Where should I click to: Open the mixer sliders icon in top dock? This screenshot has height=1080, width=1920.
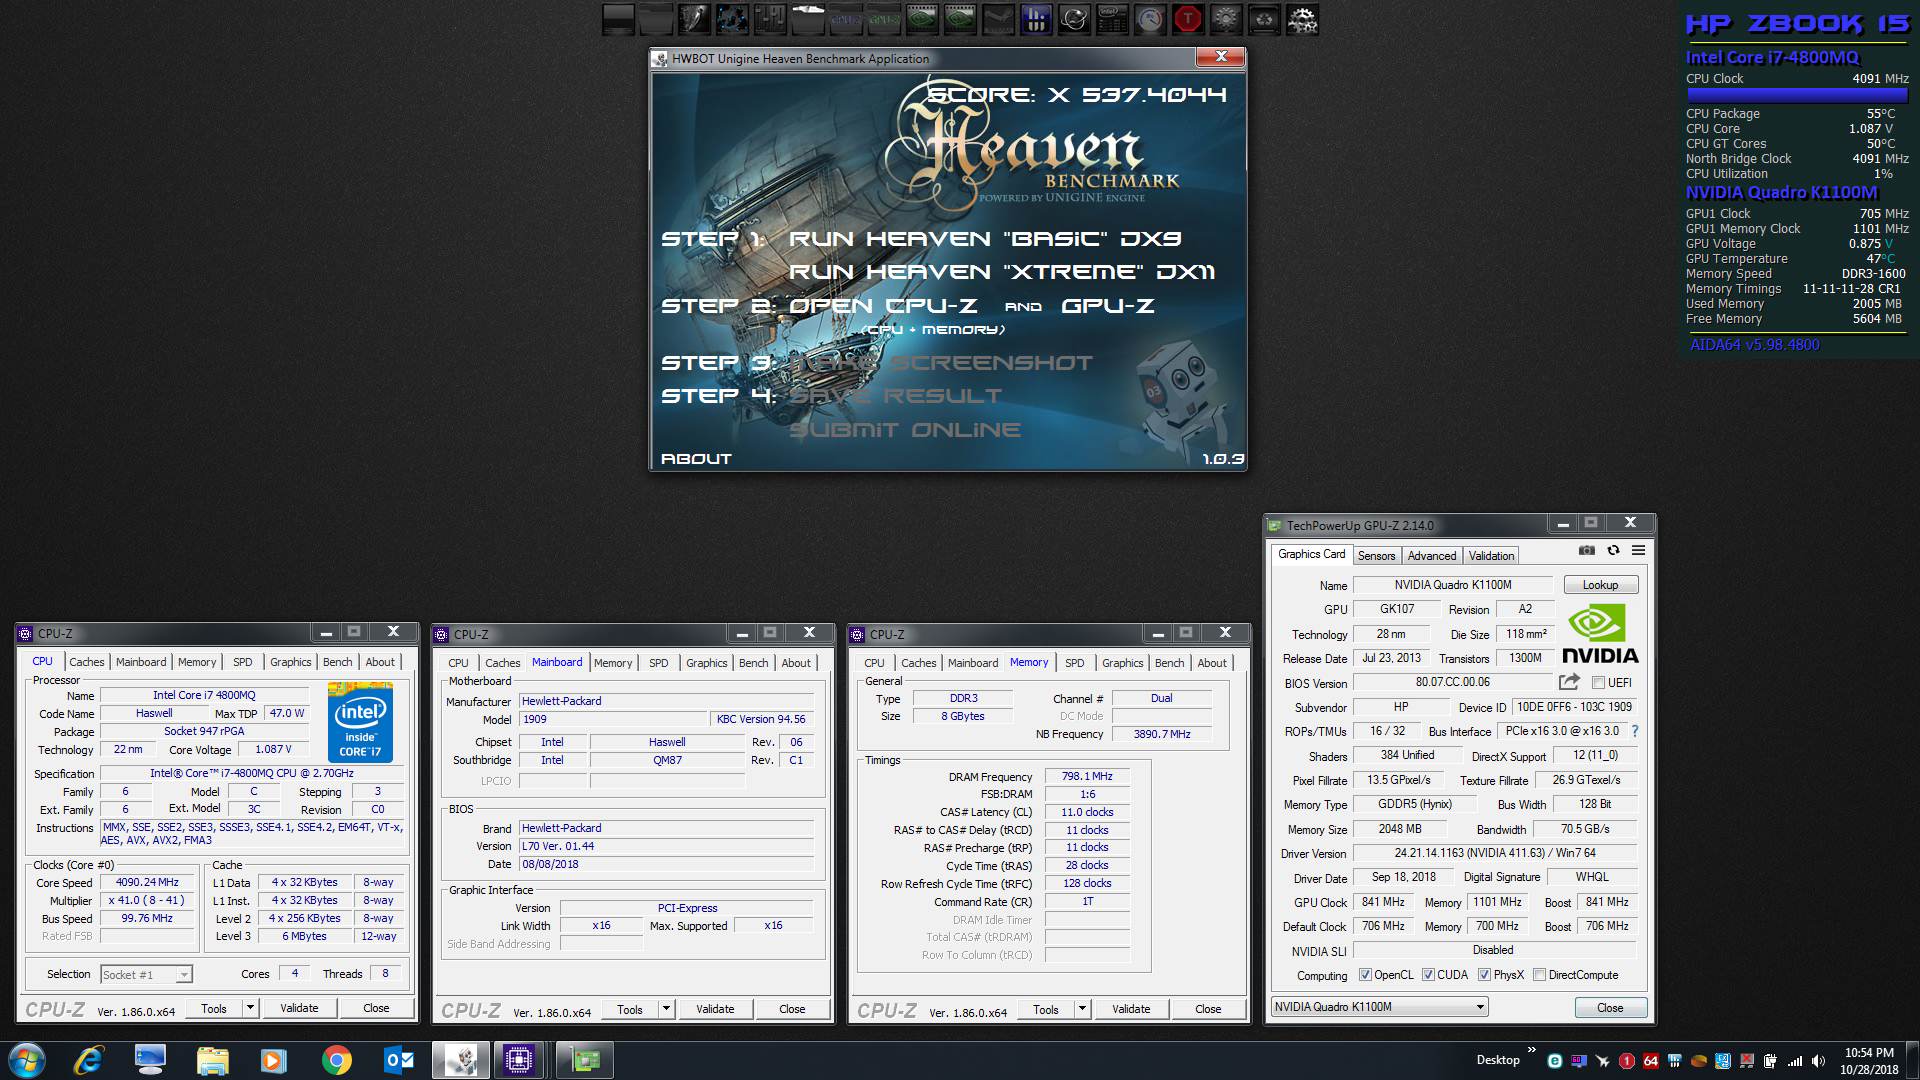click(x=770, y=19)
